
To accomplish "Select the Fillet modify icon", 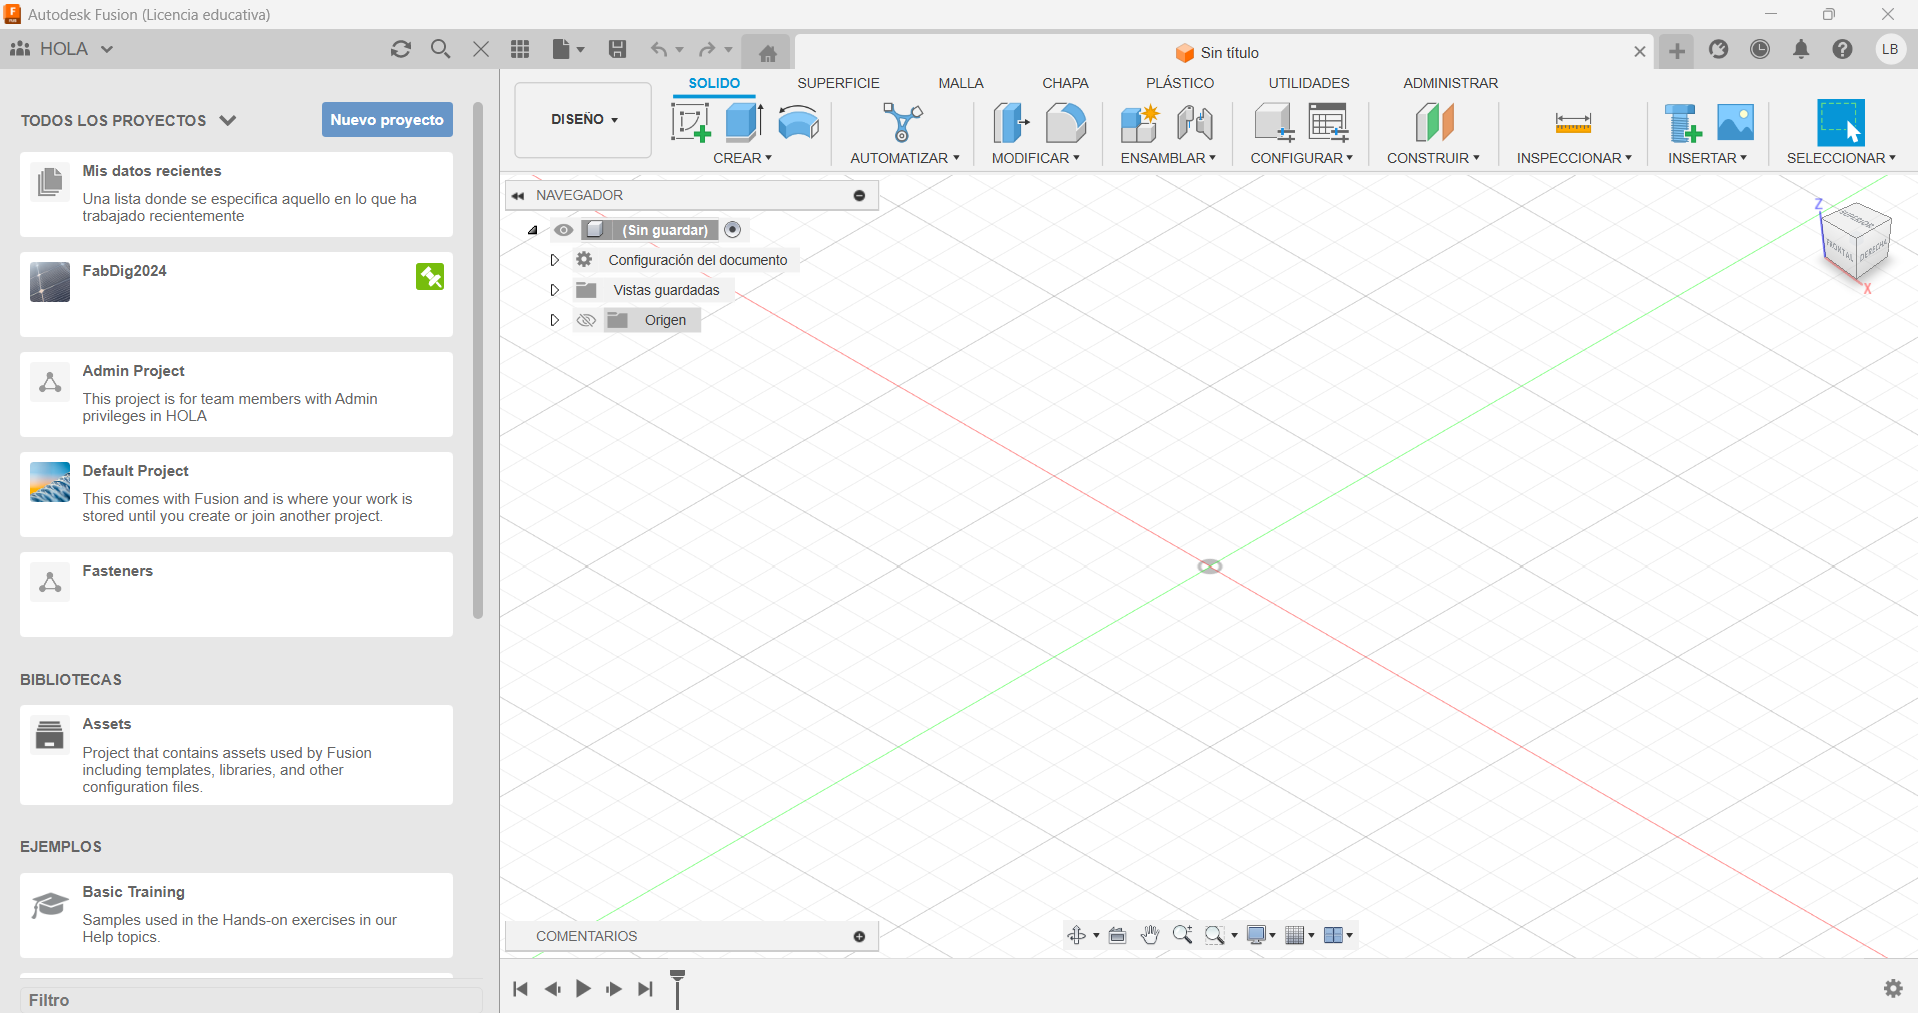I will pyautogui.click(x=1066, y=123).
